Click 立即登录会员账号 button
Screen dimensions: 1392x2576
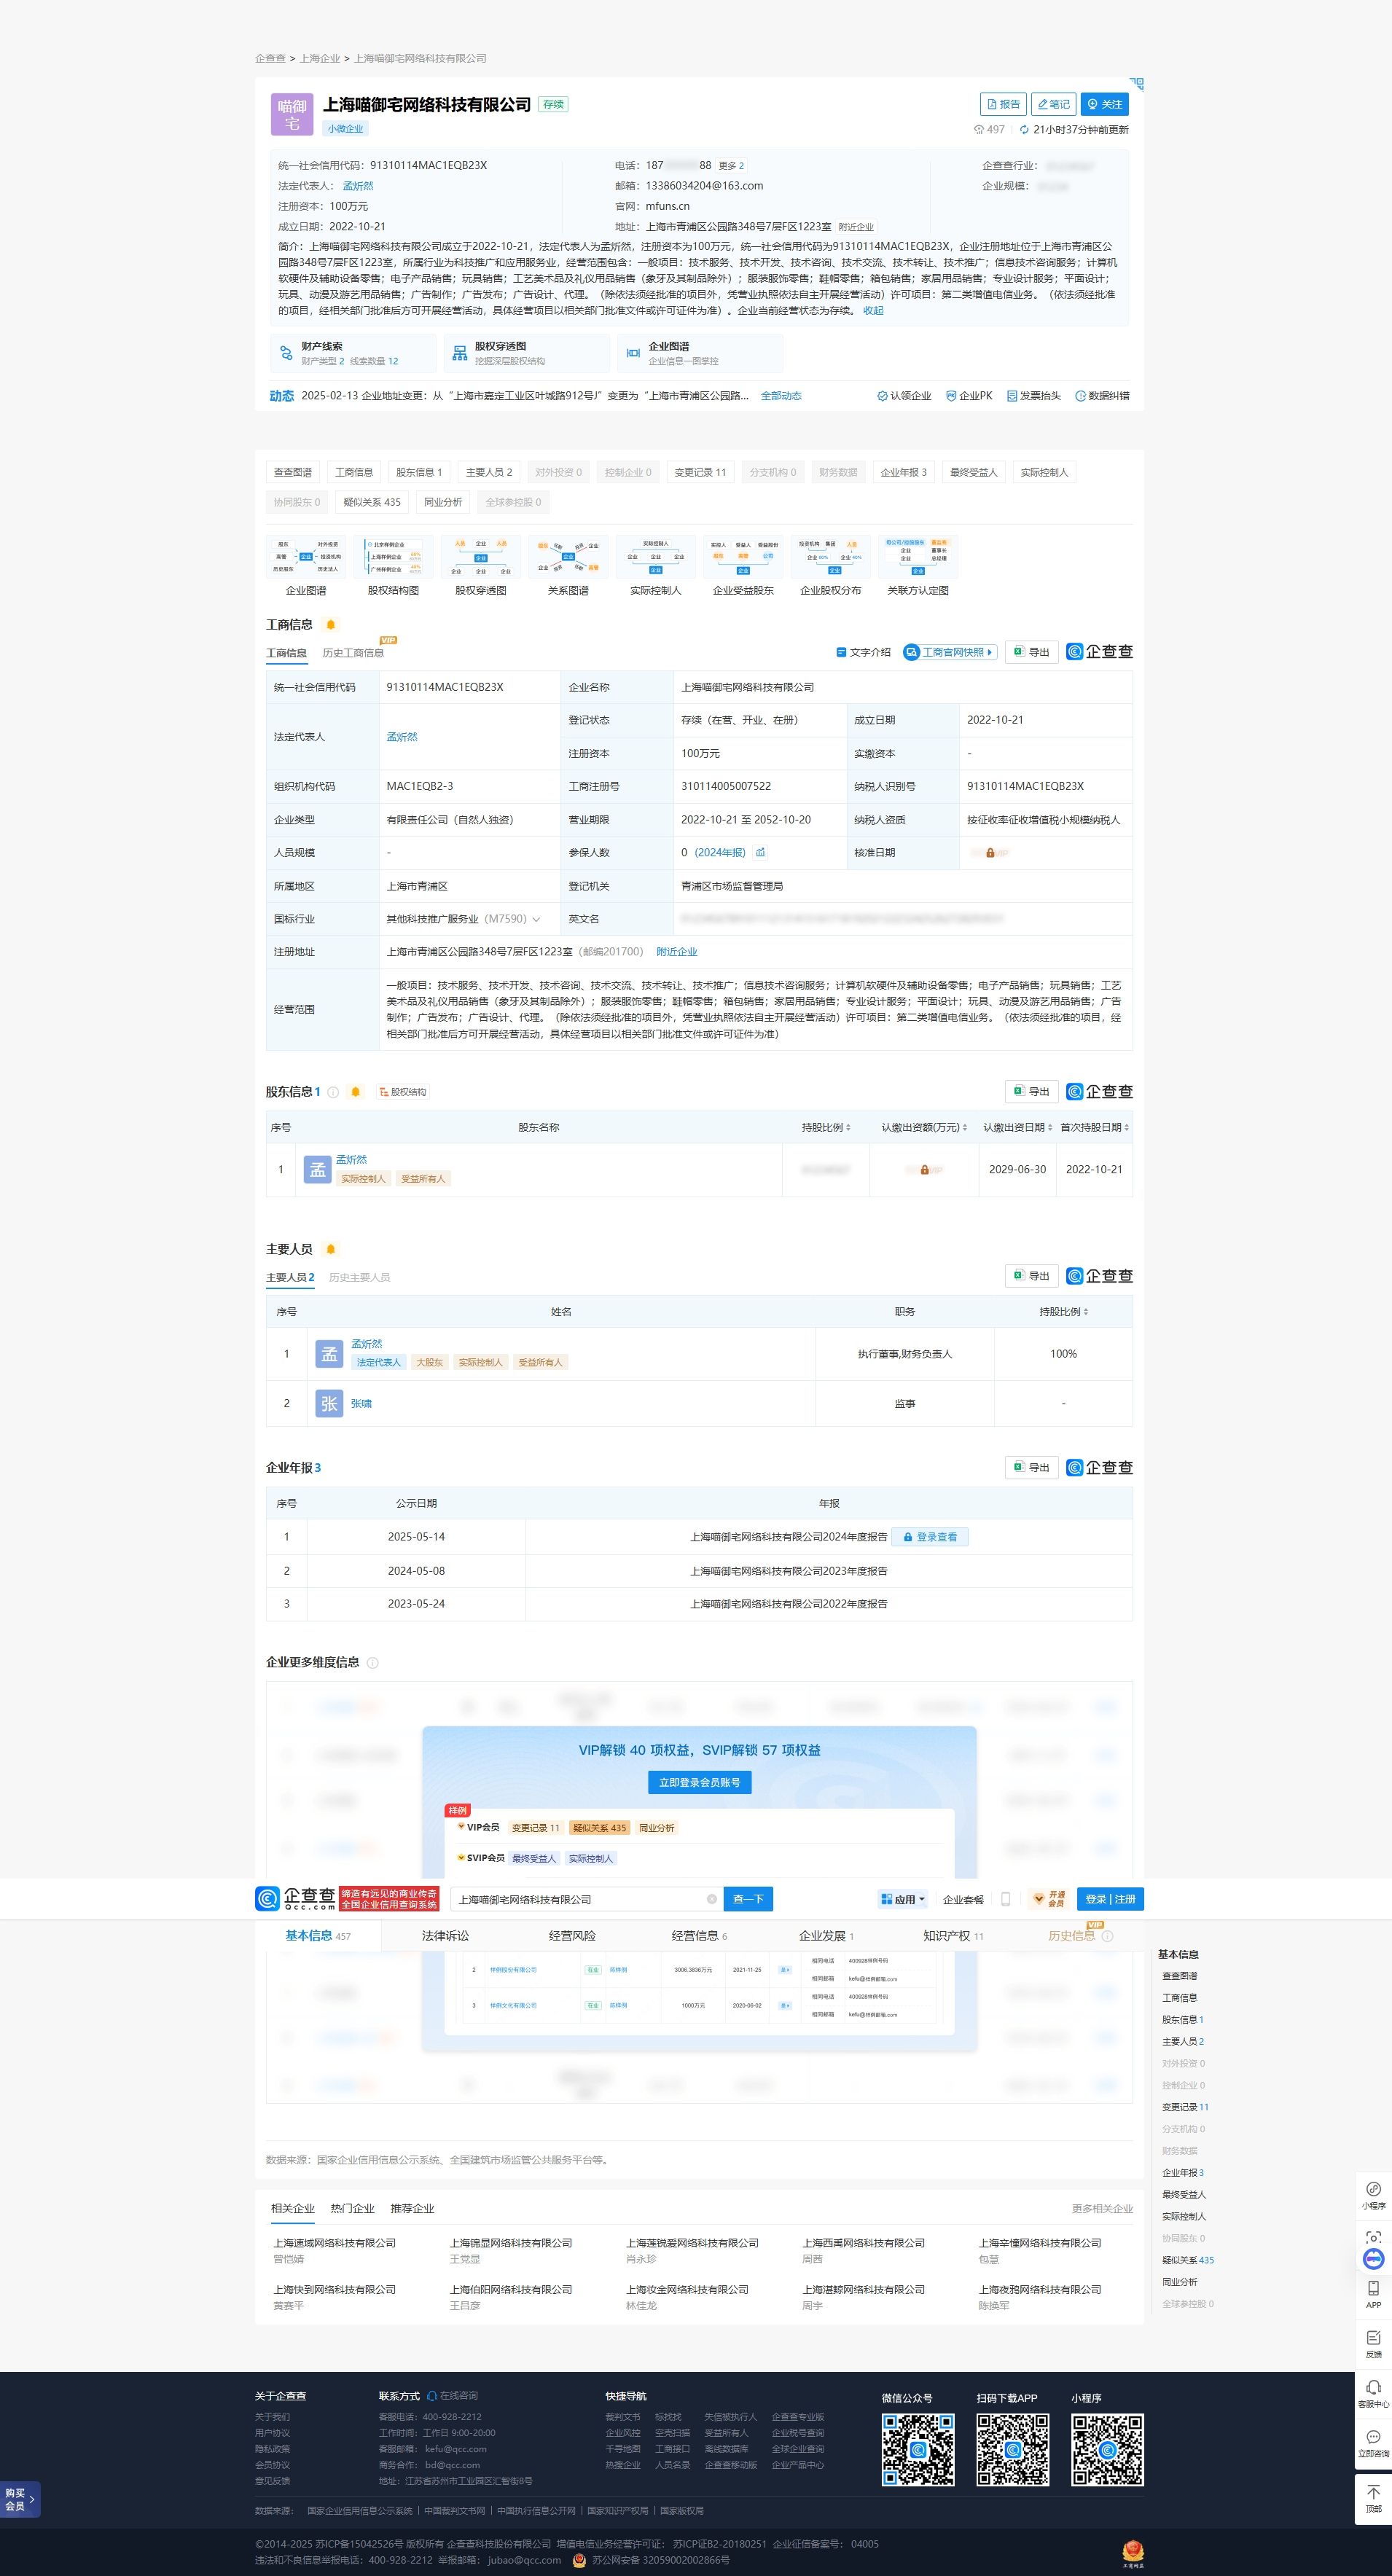(x=699, y=1782)
